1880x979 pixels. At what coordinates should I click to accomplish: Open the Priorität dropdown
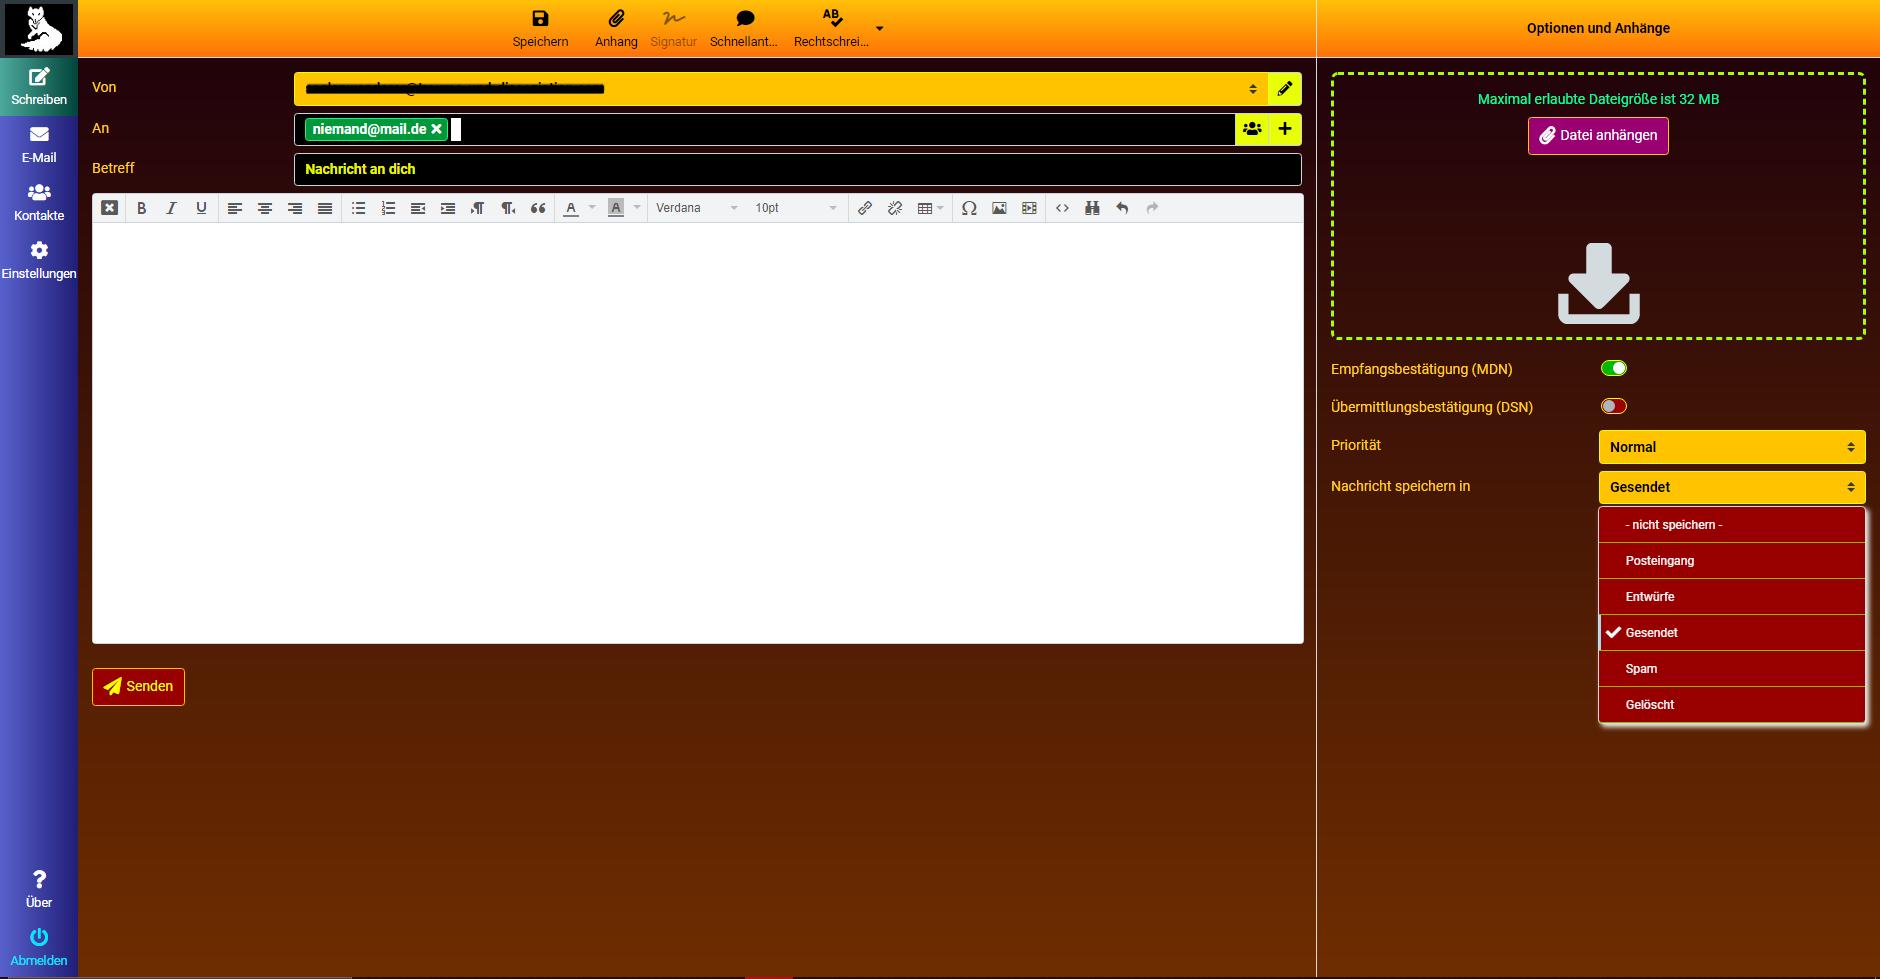point(1731,447)
